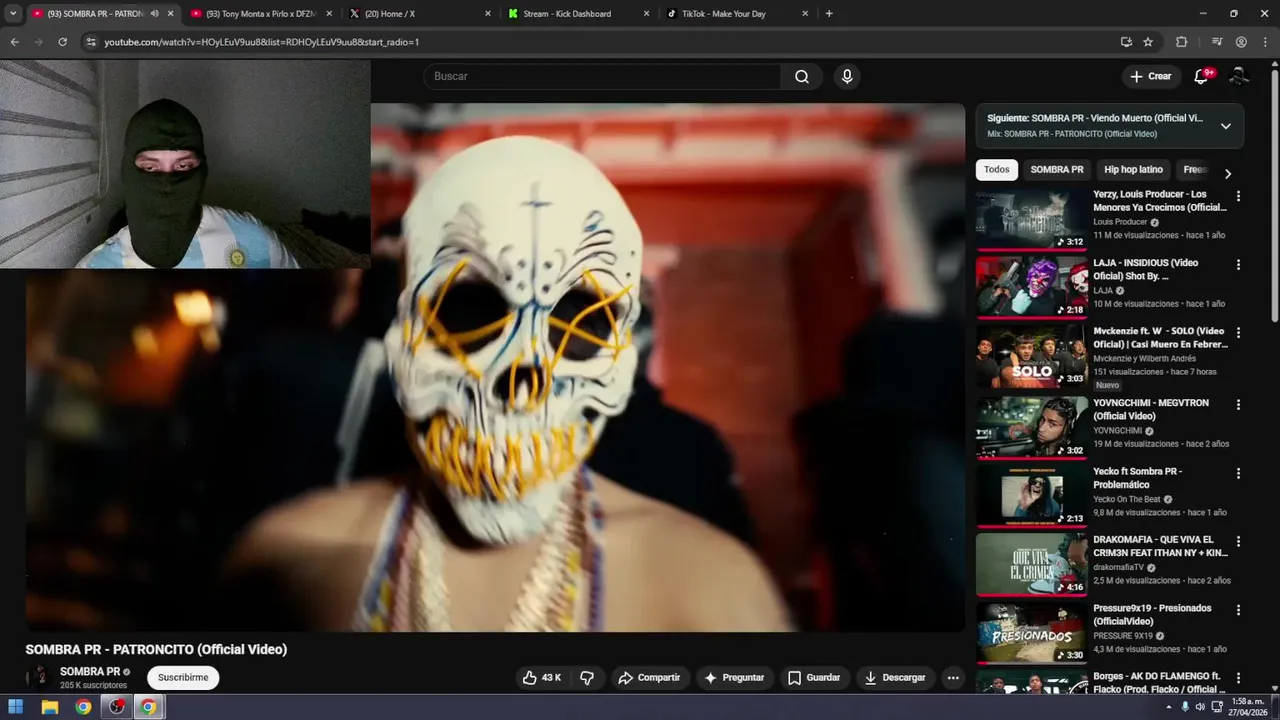Open options menu for Mvckenzie ft. W SOLO video

[1238, 333]
